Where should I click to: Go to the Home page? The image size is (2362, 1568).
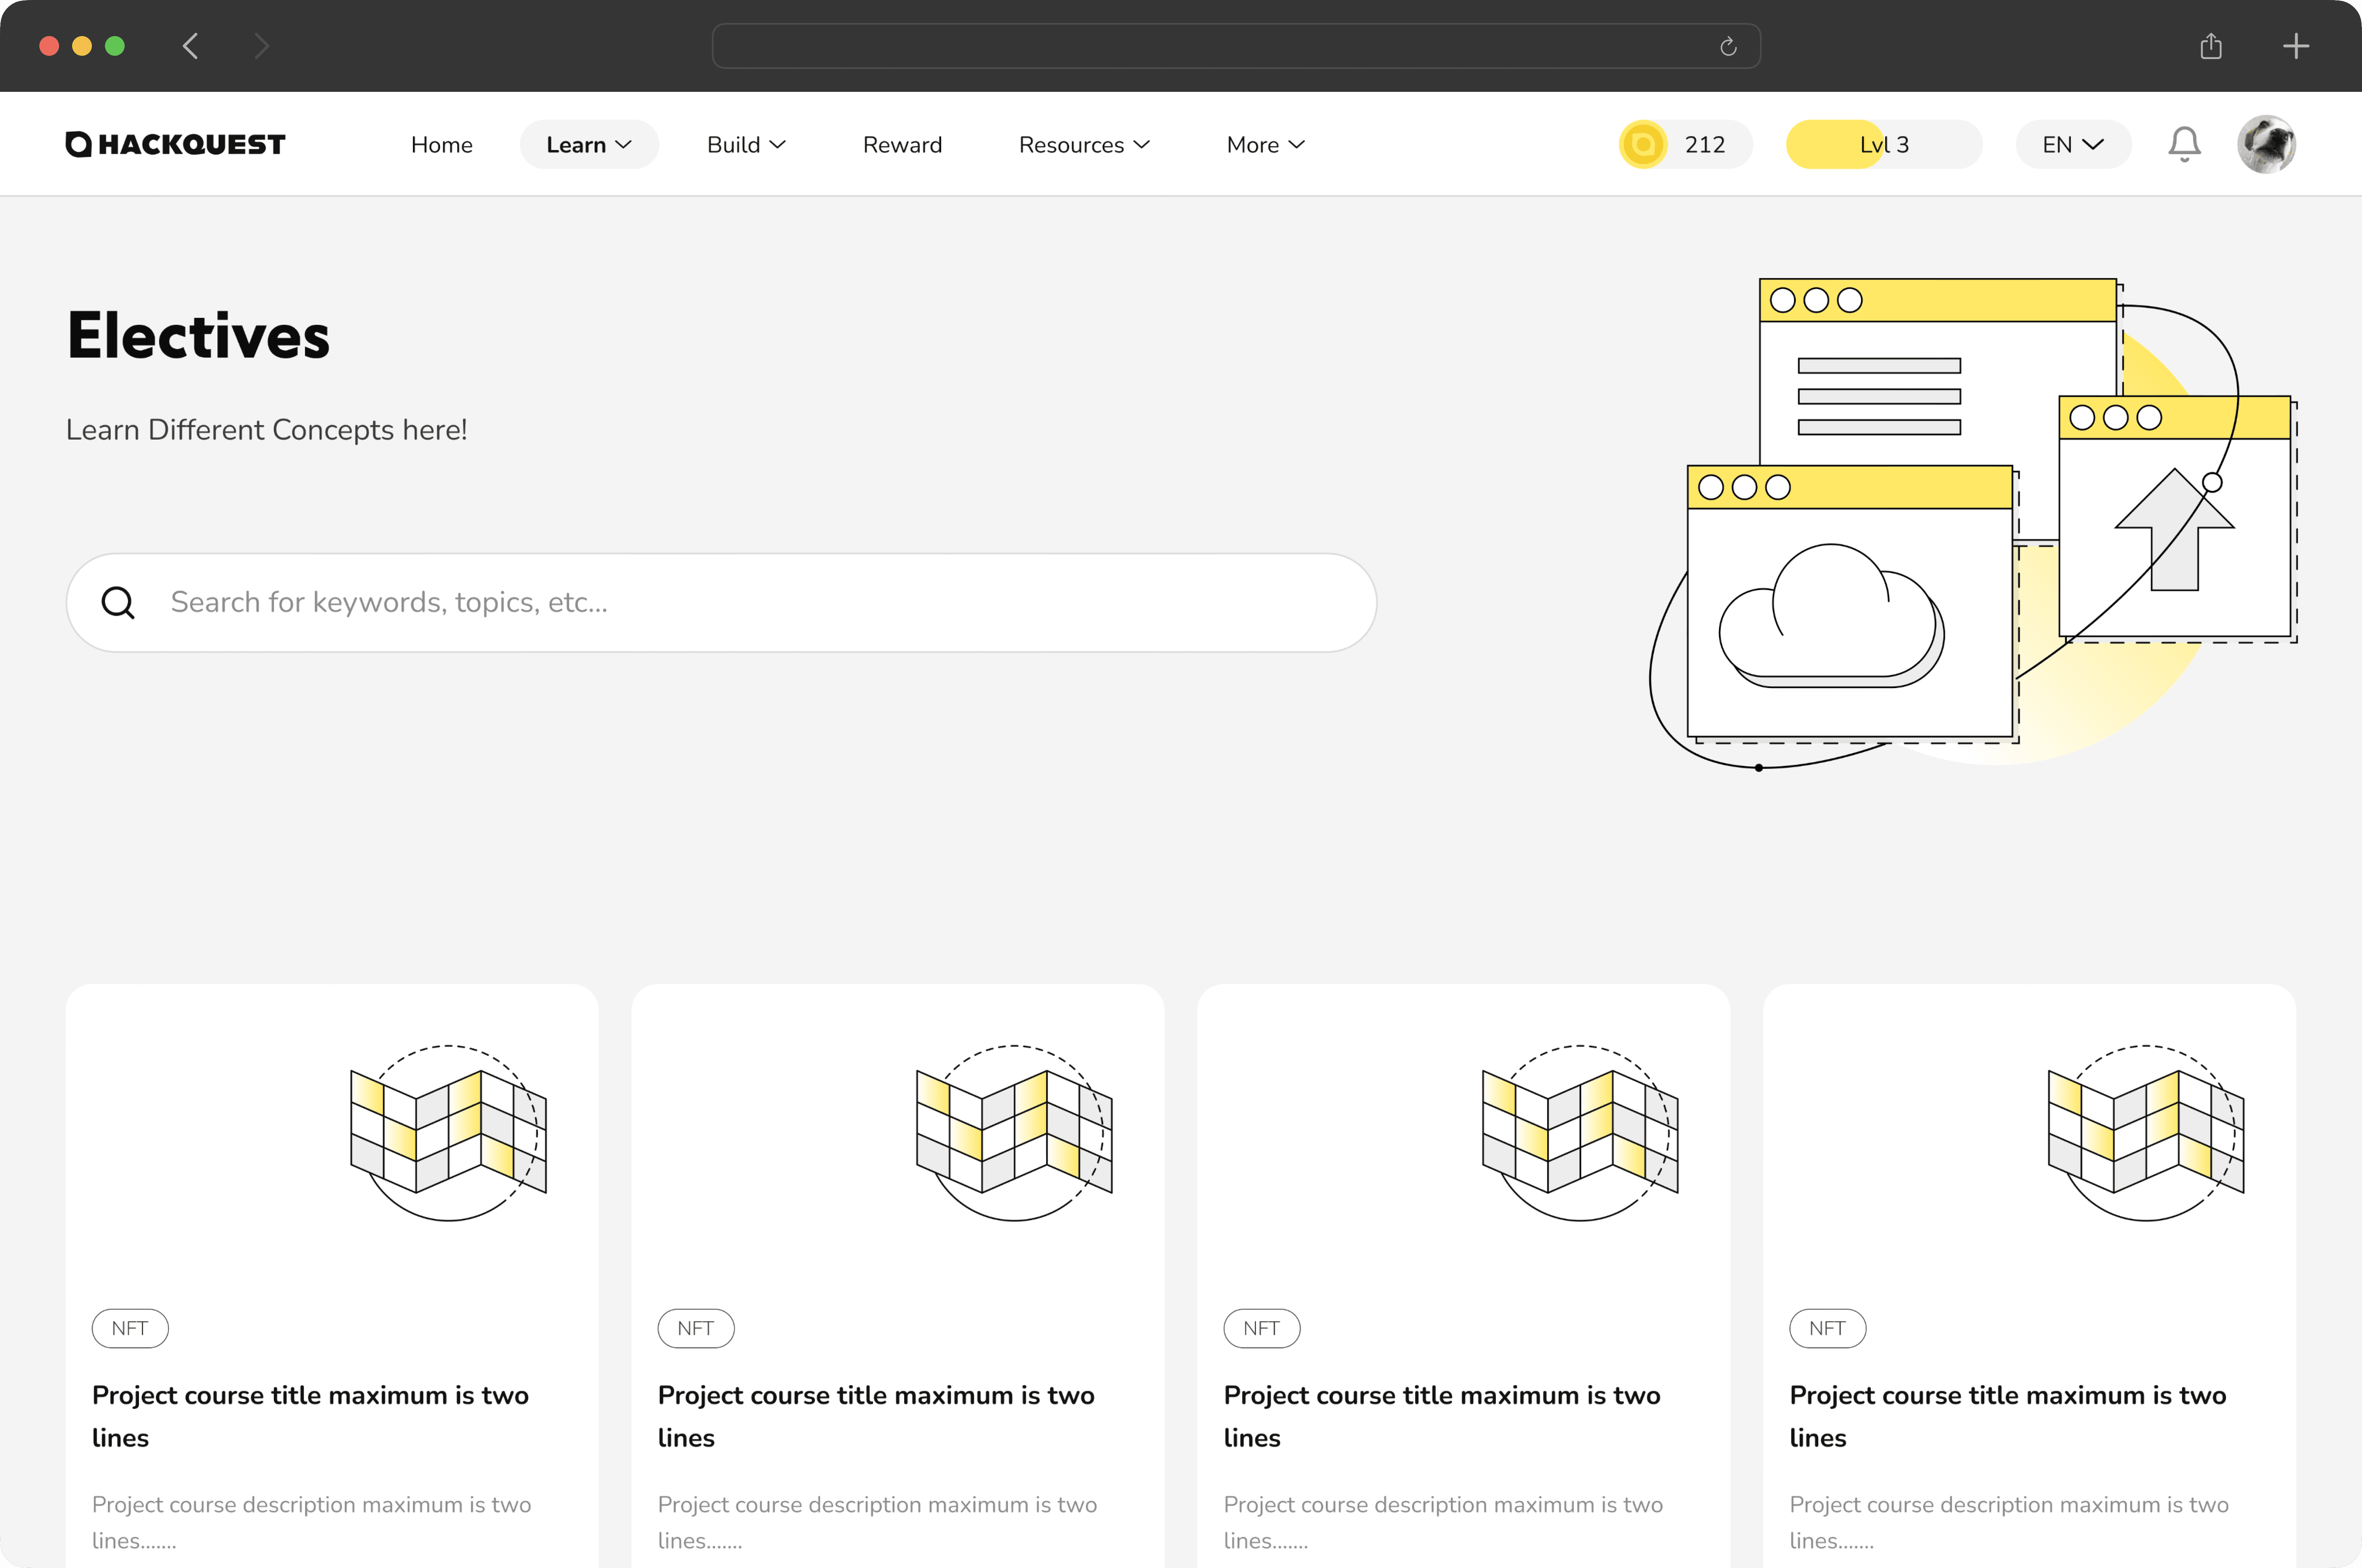click(442, 145)
